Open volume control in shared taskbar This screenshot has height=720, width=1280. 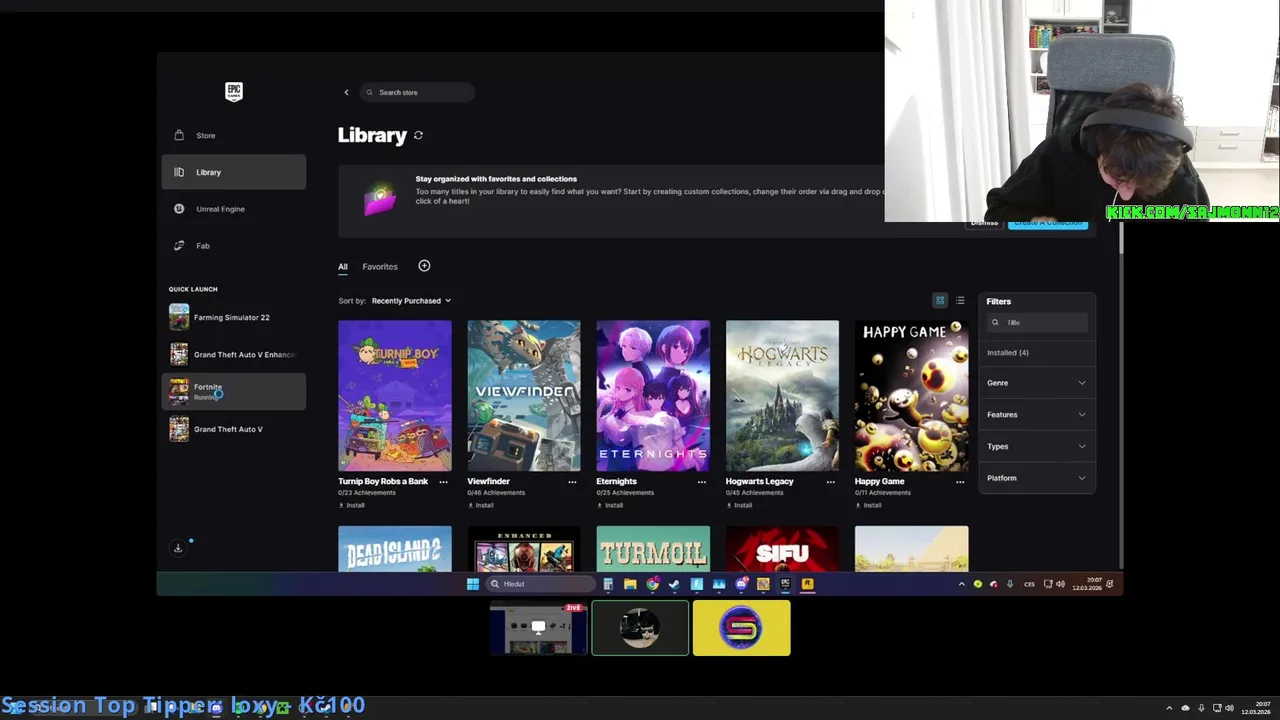tap(1060, 584)
